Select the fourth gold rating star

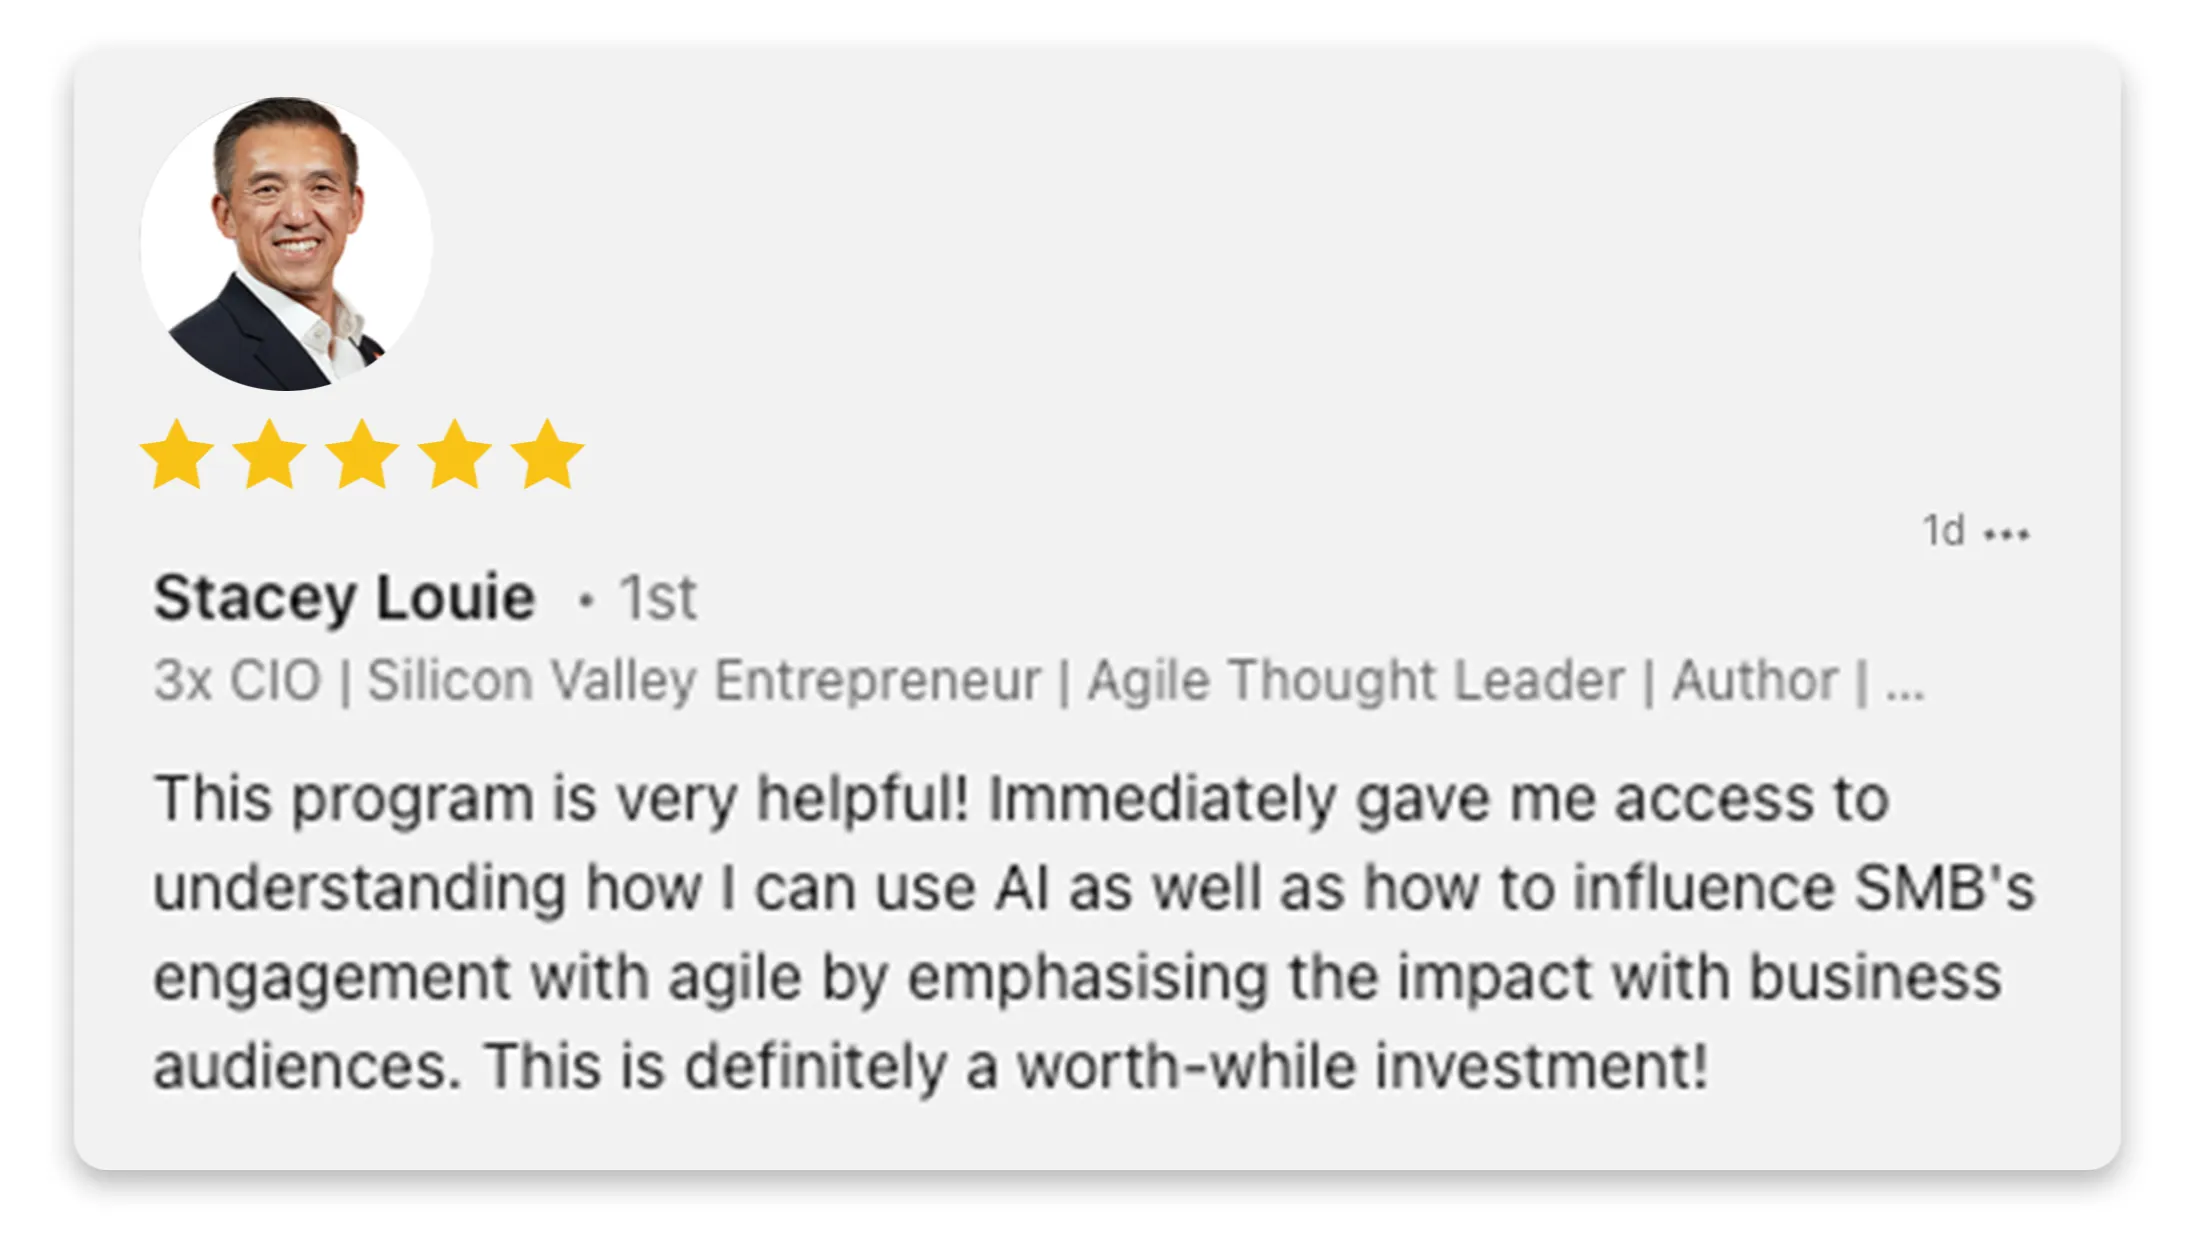455,455
